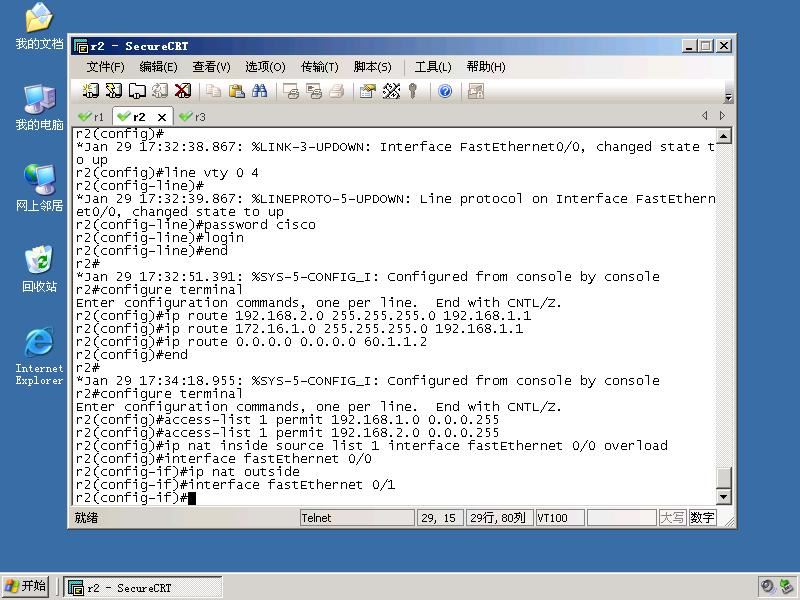This screenshot has width=800, height=600.
Task: Click the Telnet status bar field
Action: (357, 518)
